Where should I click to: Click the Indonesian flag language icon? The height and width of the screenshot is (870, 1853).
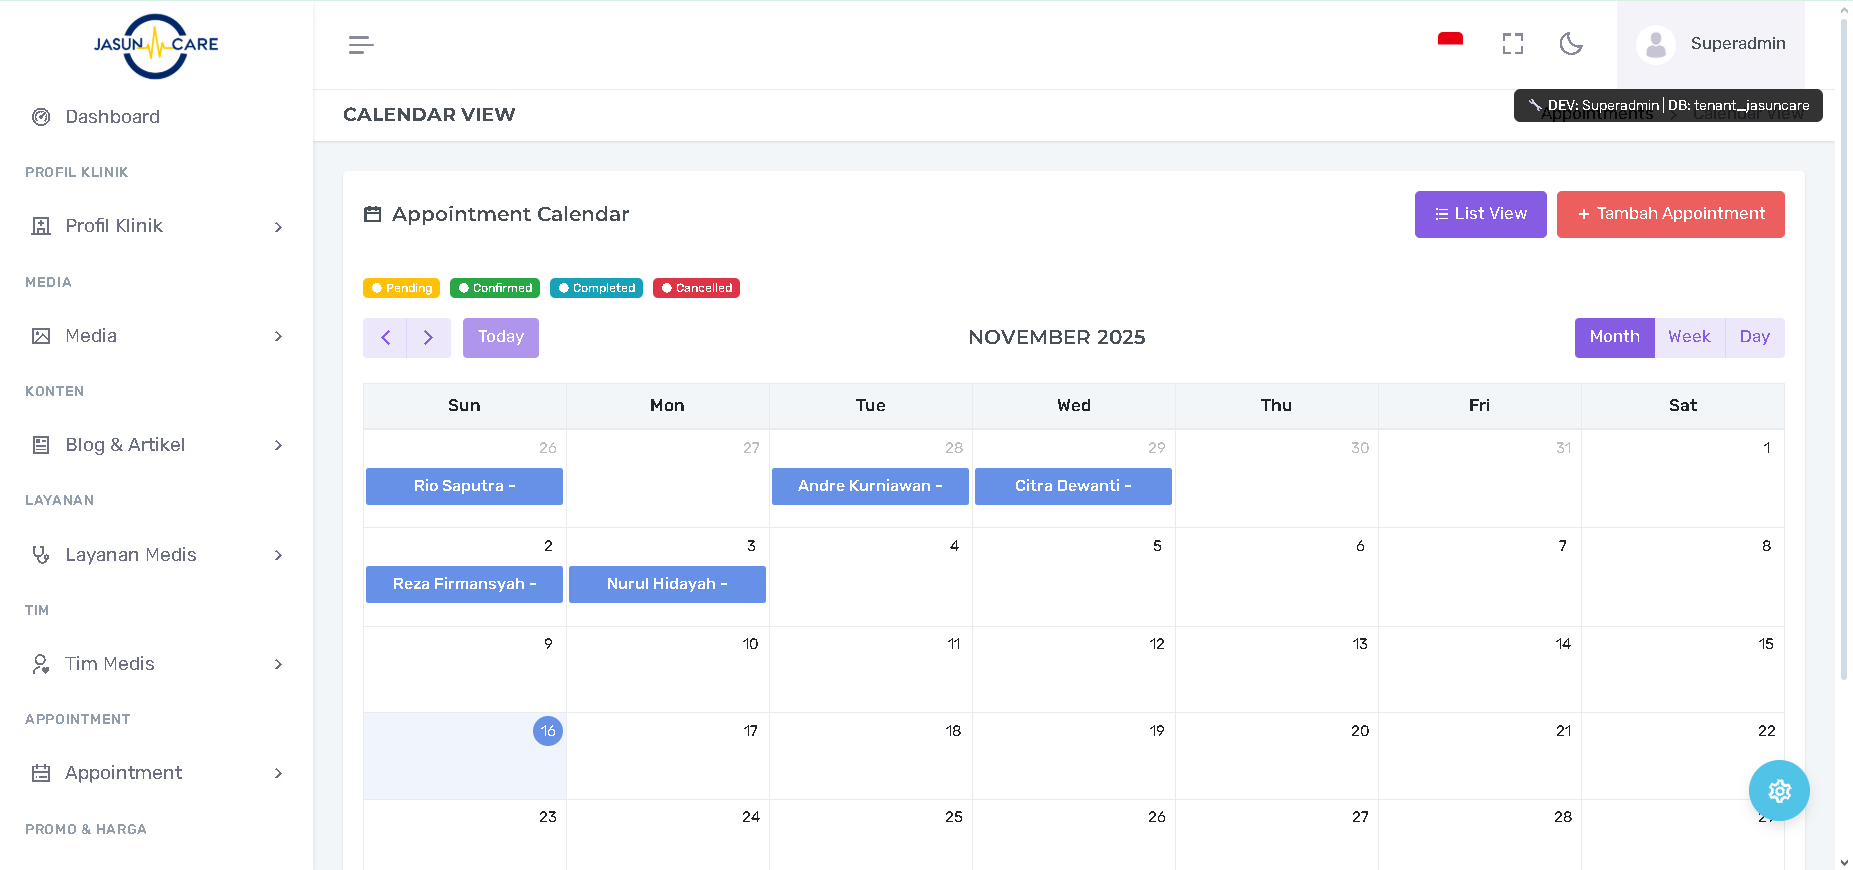coord(1450,40)
